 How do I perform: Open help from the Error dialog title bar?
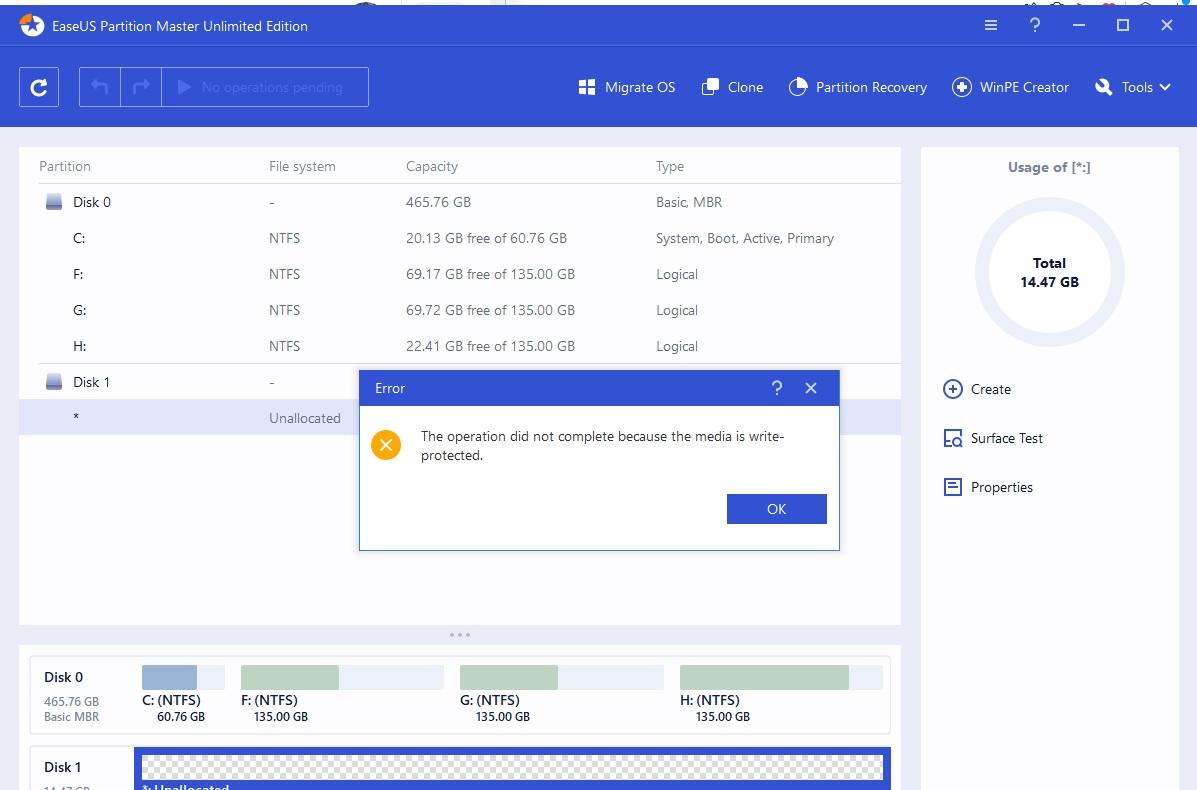pos(776,389)
